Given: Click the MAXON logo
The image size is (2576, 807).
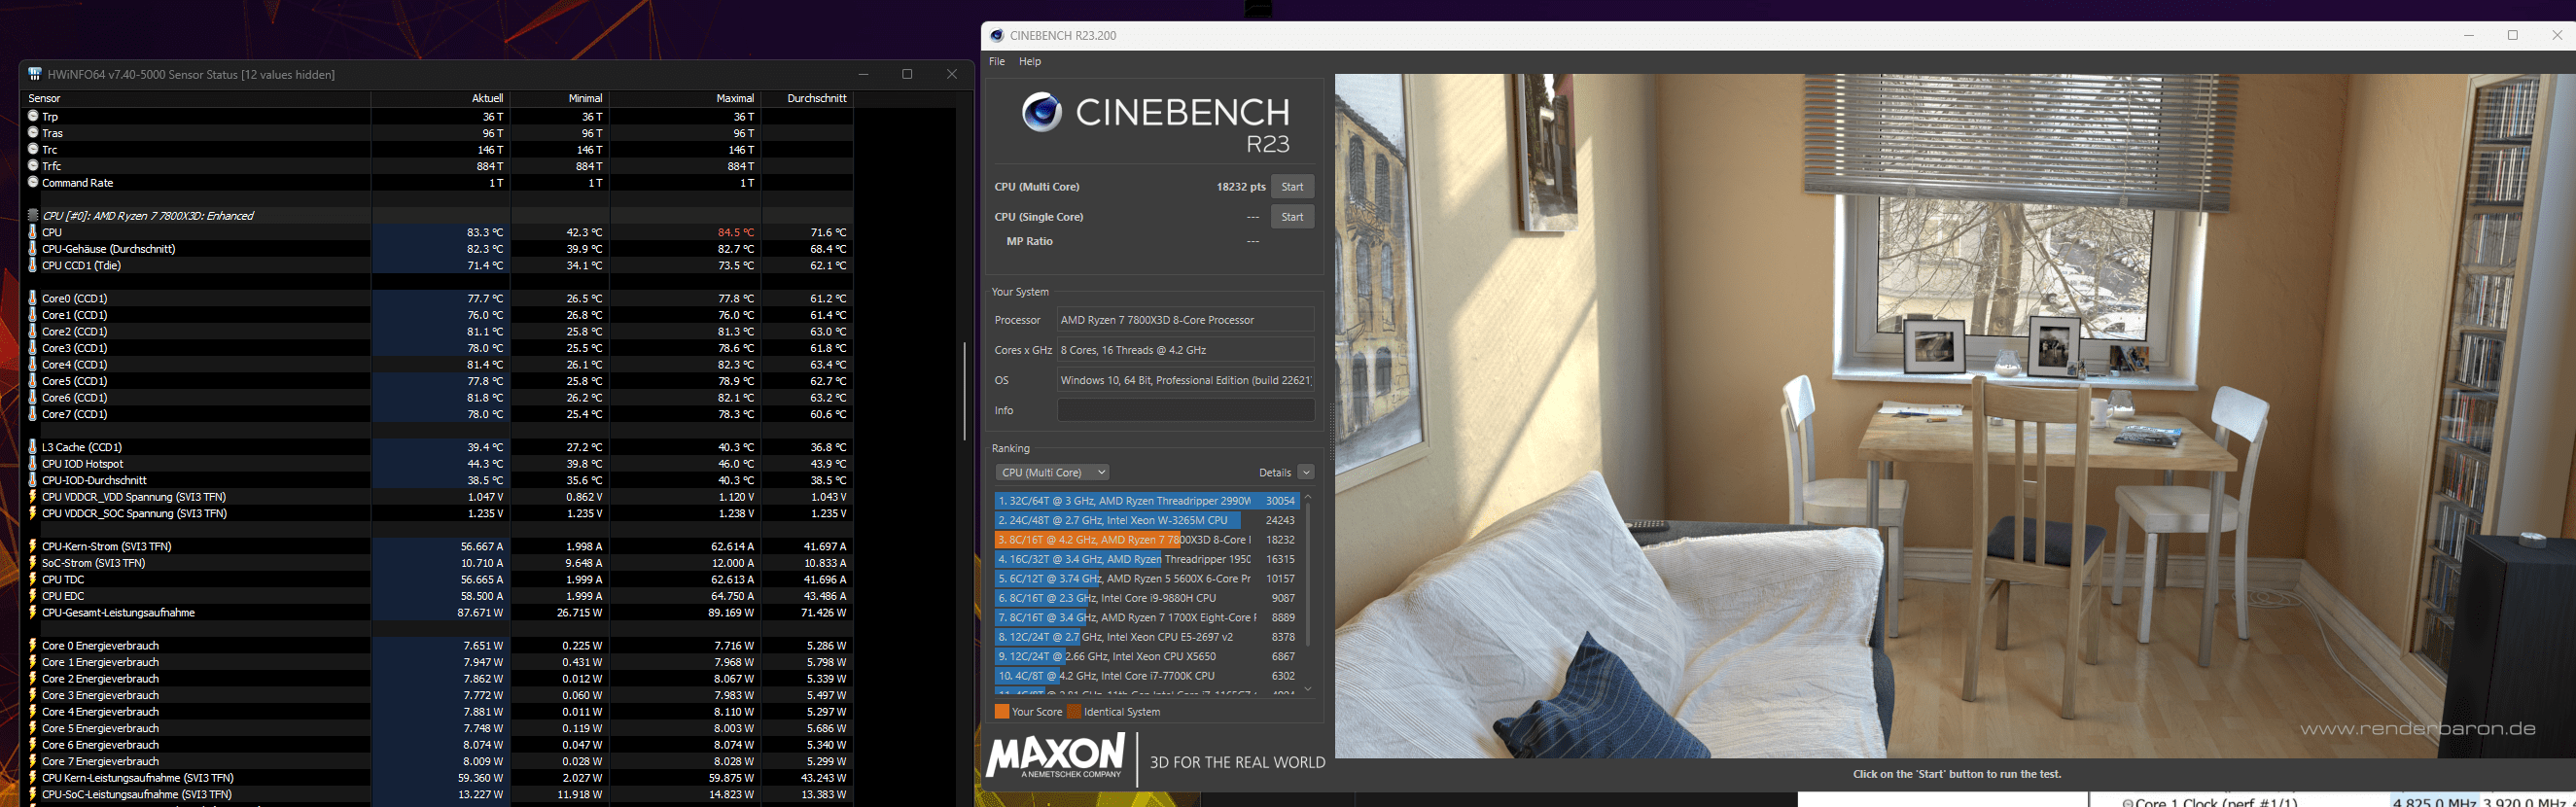Looking at the screenshot, I should click(x=1055, y=756).
